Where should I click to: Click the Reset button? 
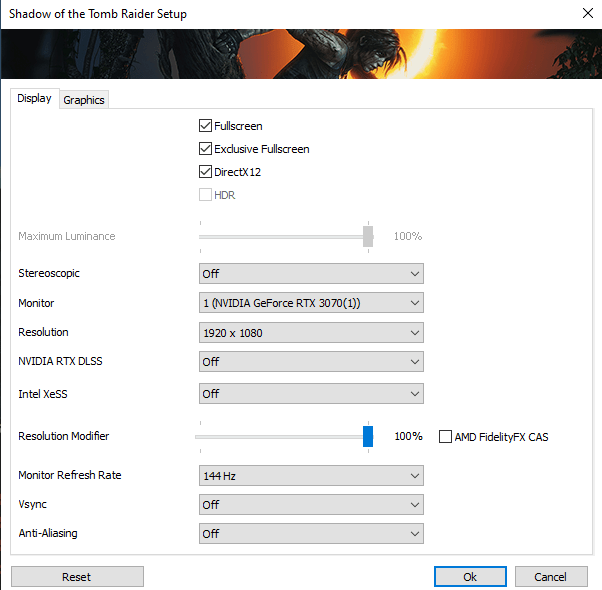pos(77,577)
